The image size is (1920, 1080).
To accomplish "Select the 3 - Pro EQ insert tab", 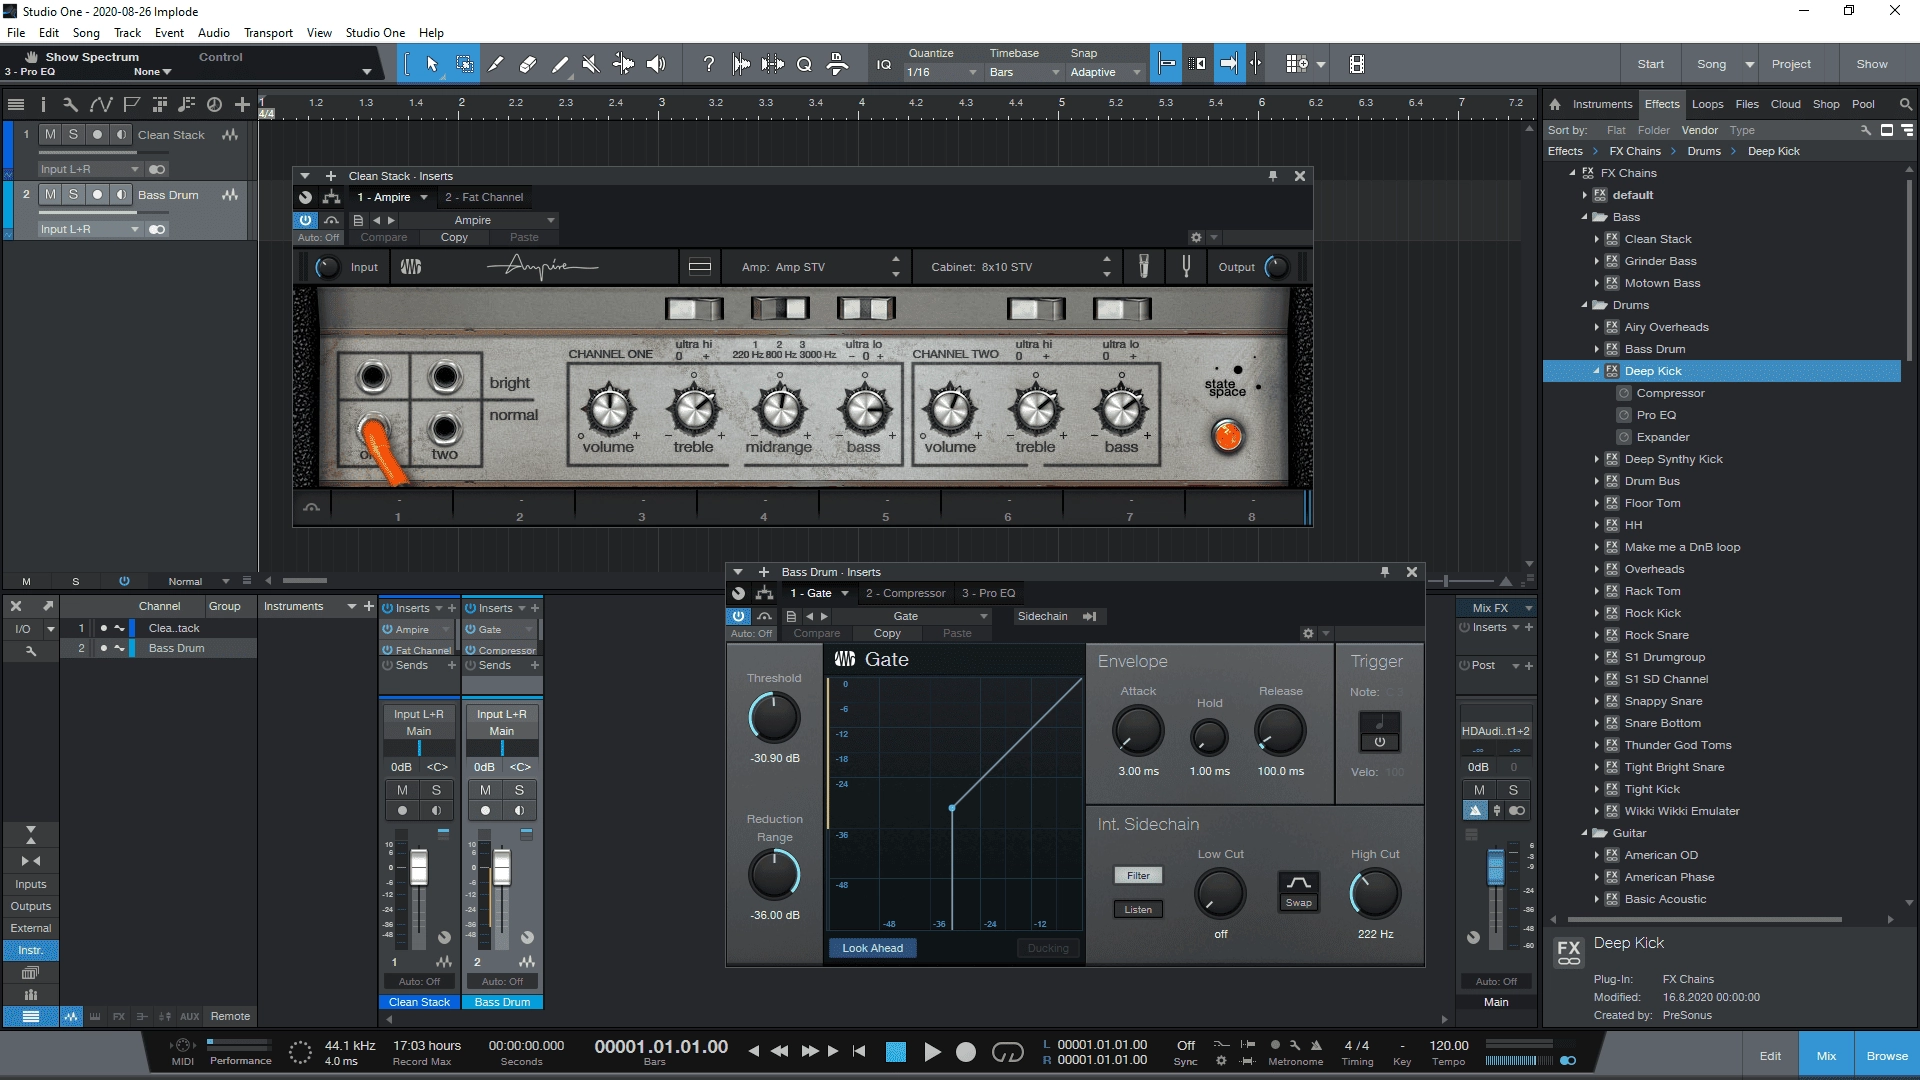I will click(988, 593).
